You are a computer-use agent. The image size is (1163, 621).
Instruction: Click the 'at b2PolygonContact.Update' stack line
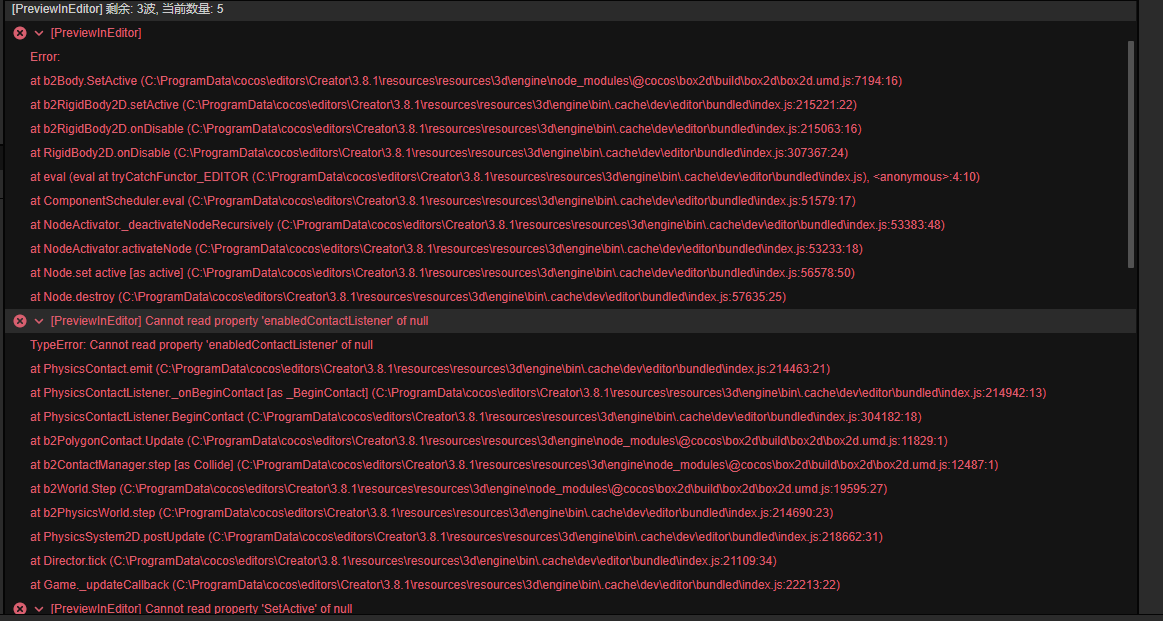(489, 441)
